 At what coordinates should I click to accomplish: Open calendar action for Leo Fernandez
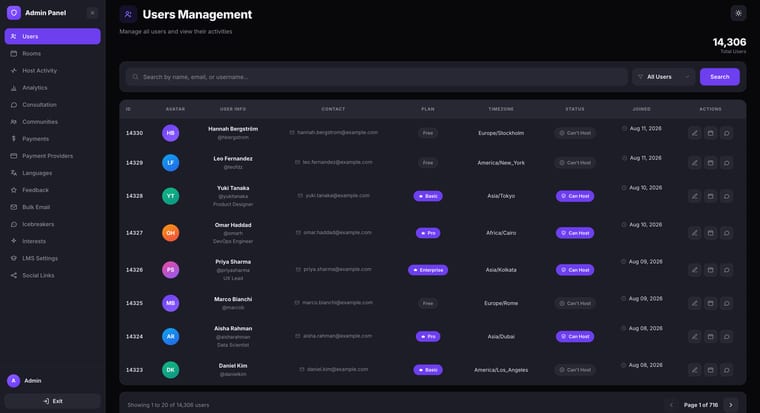(711, 163)
